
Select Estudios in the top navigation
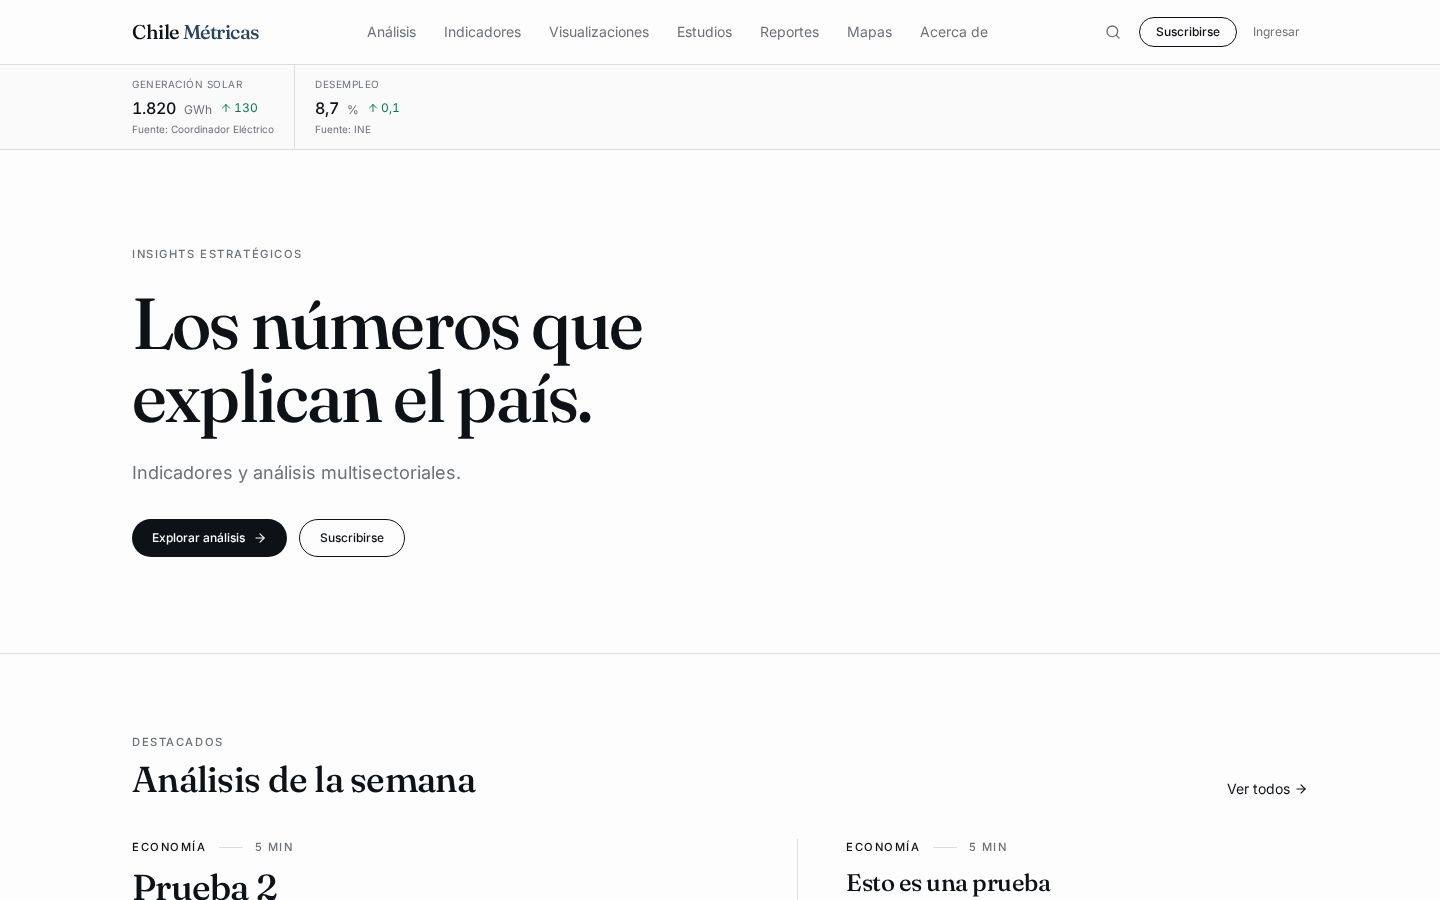pyautogui.click(x=704, y=32)
